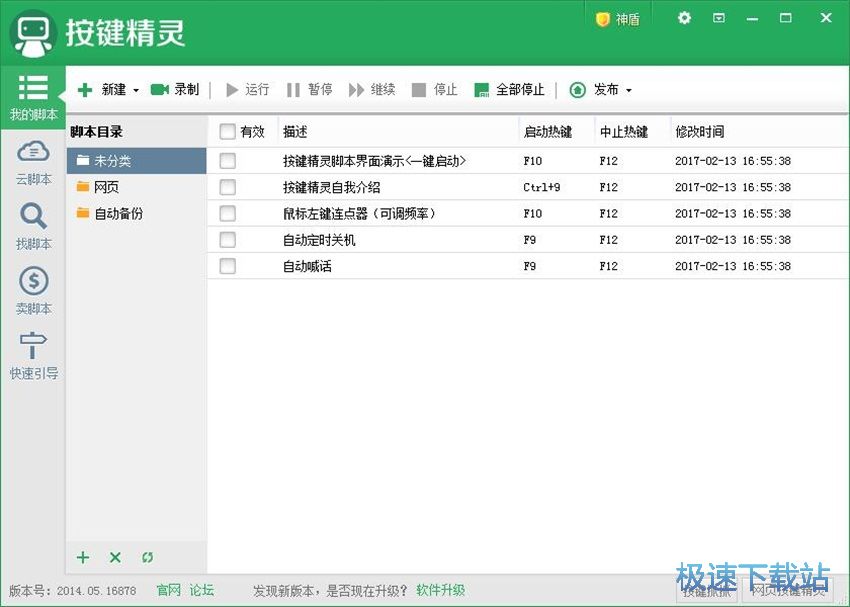Click F12 stop hotkey of 自动喊话

(x=608, y=266)
